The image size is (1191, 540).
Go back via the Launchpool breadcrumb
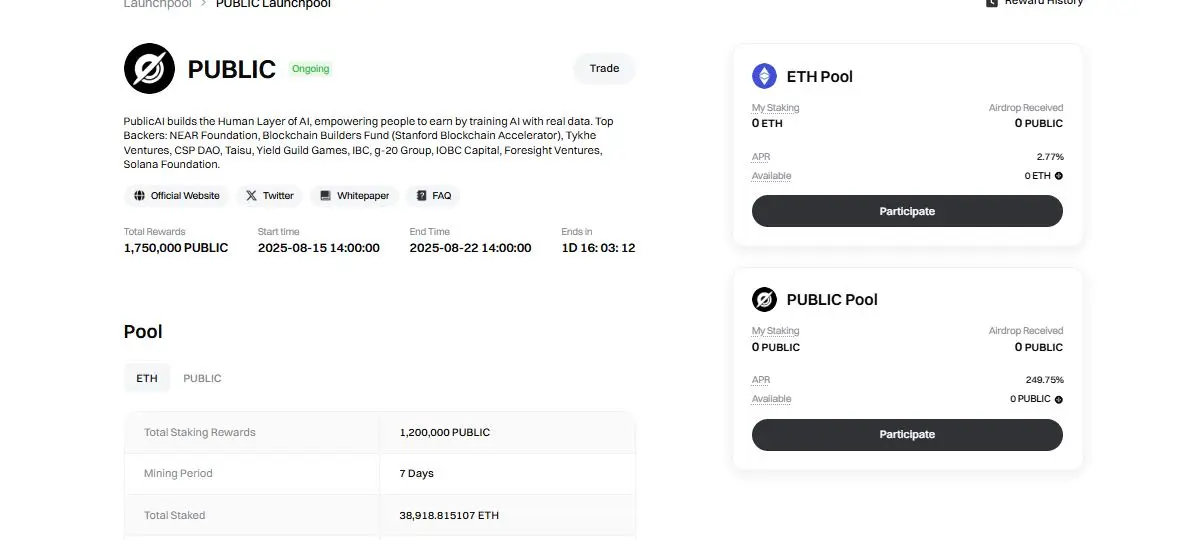coord(158,3)
